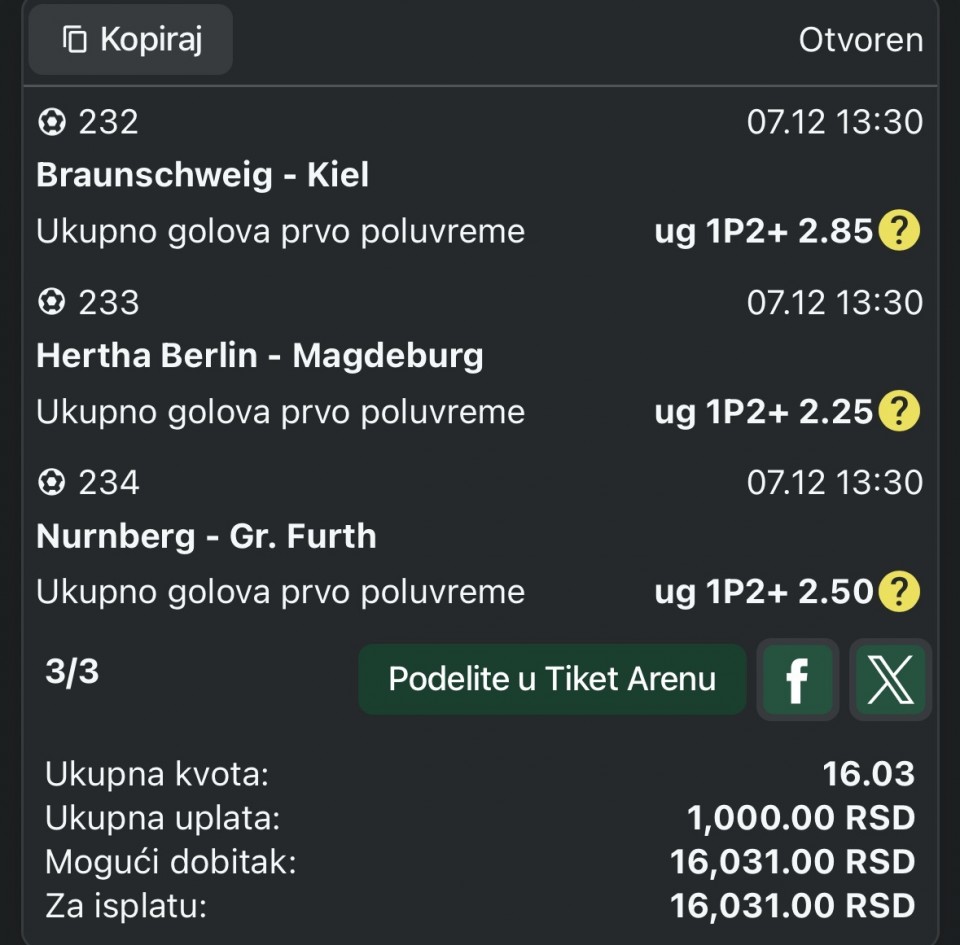Image resolution: width=960 pixels, height=945 pixels.
Task: Click football icon next to match 232
Action: (x=51, y=122)
